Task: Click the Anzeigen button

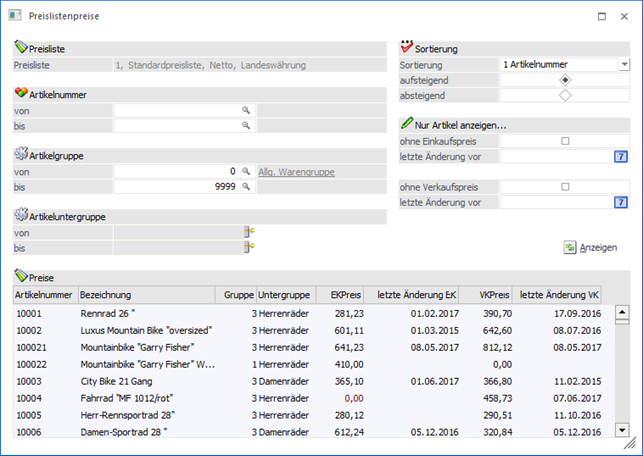Action: tap(590, 247)
